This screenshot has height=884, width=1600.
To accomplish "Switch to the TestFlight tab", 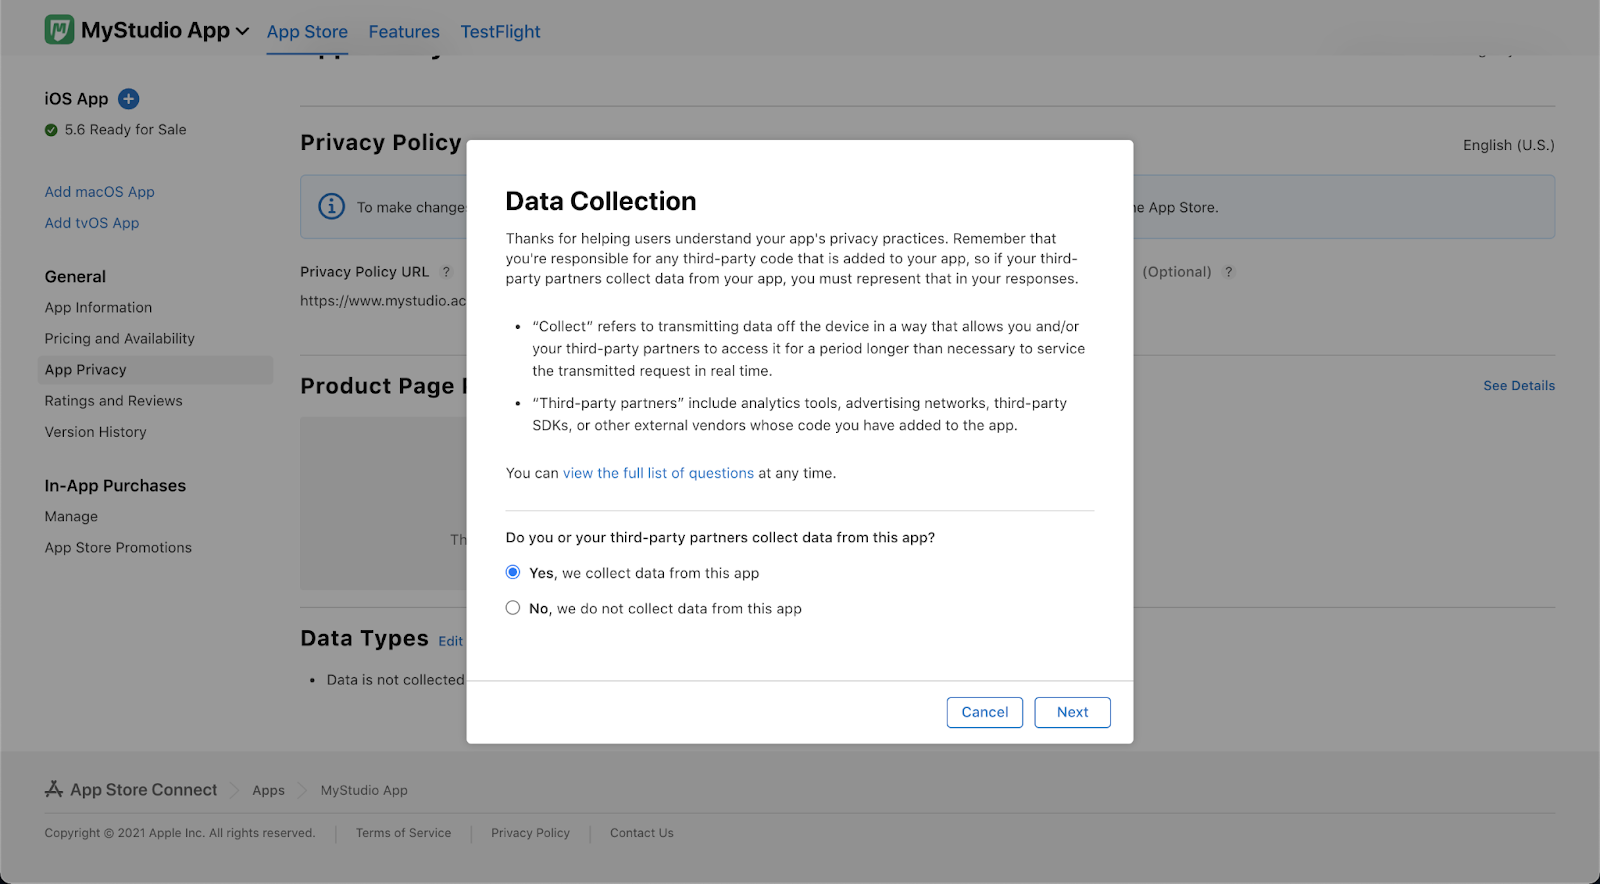I will click(500, 32).
